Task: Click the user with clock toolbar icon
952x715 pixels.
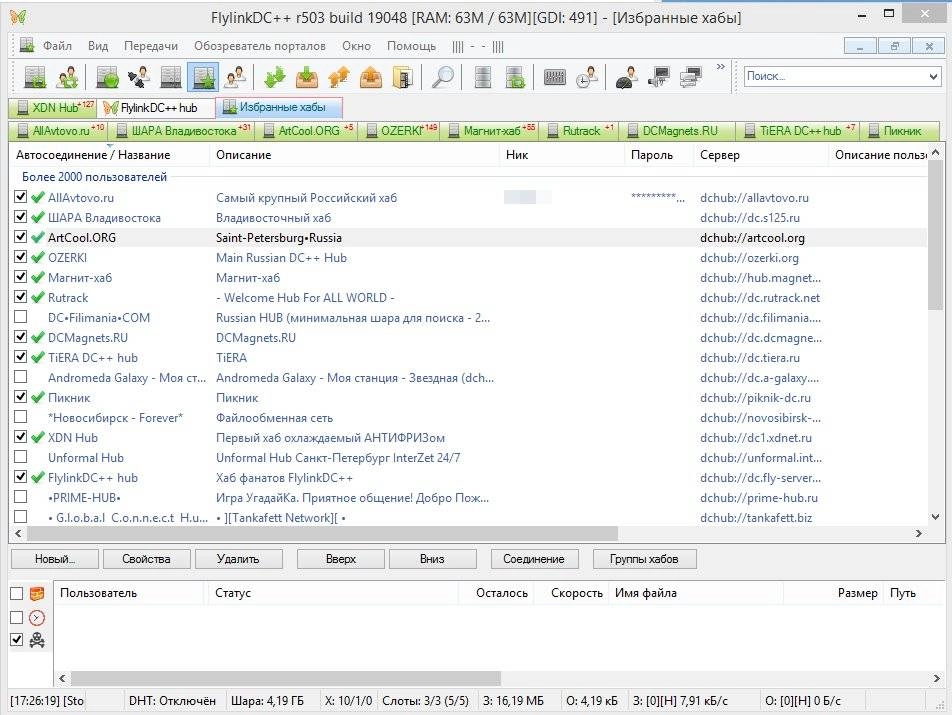Action: tap(587, 77)
